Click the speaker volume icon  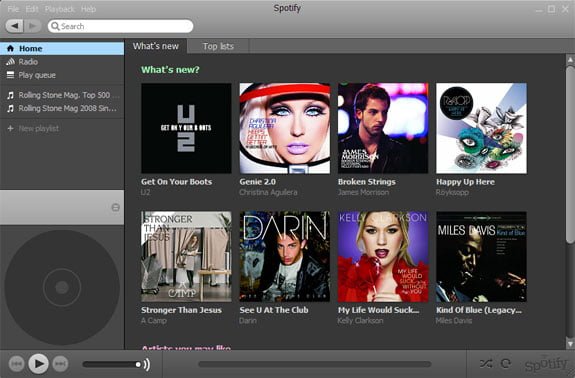147,364
